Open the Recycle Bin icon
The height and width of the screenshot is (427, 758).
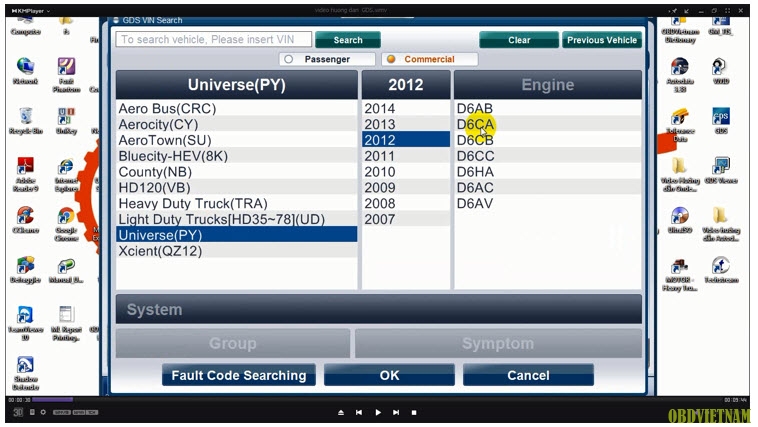(x=26, y=120)
